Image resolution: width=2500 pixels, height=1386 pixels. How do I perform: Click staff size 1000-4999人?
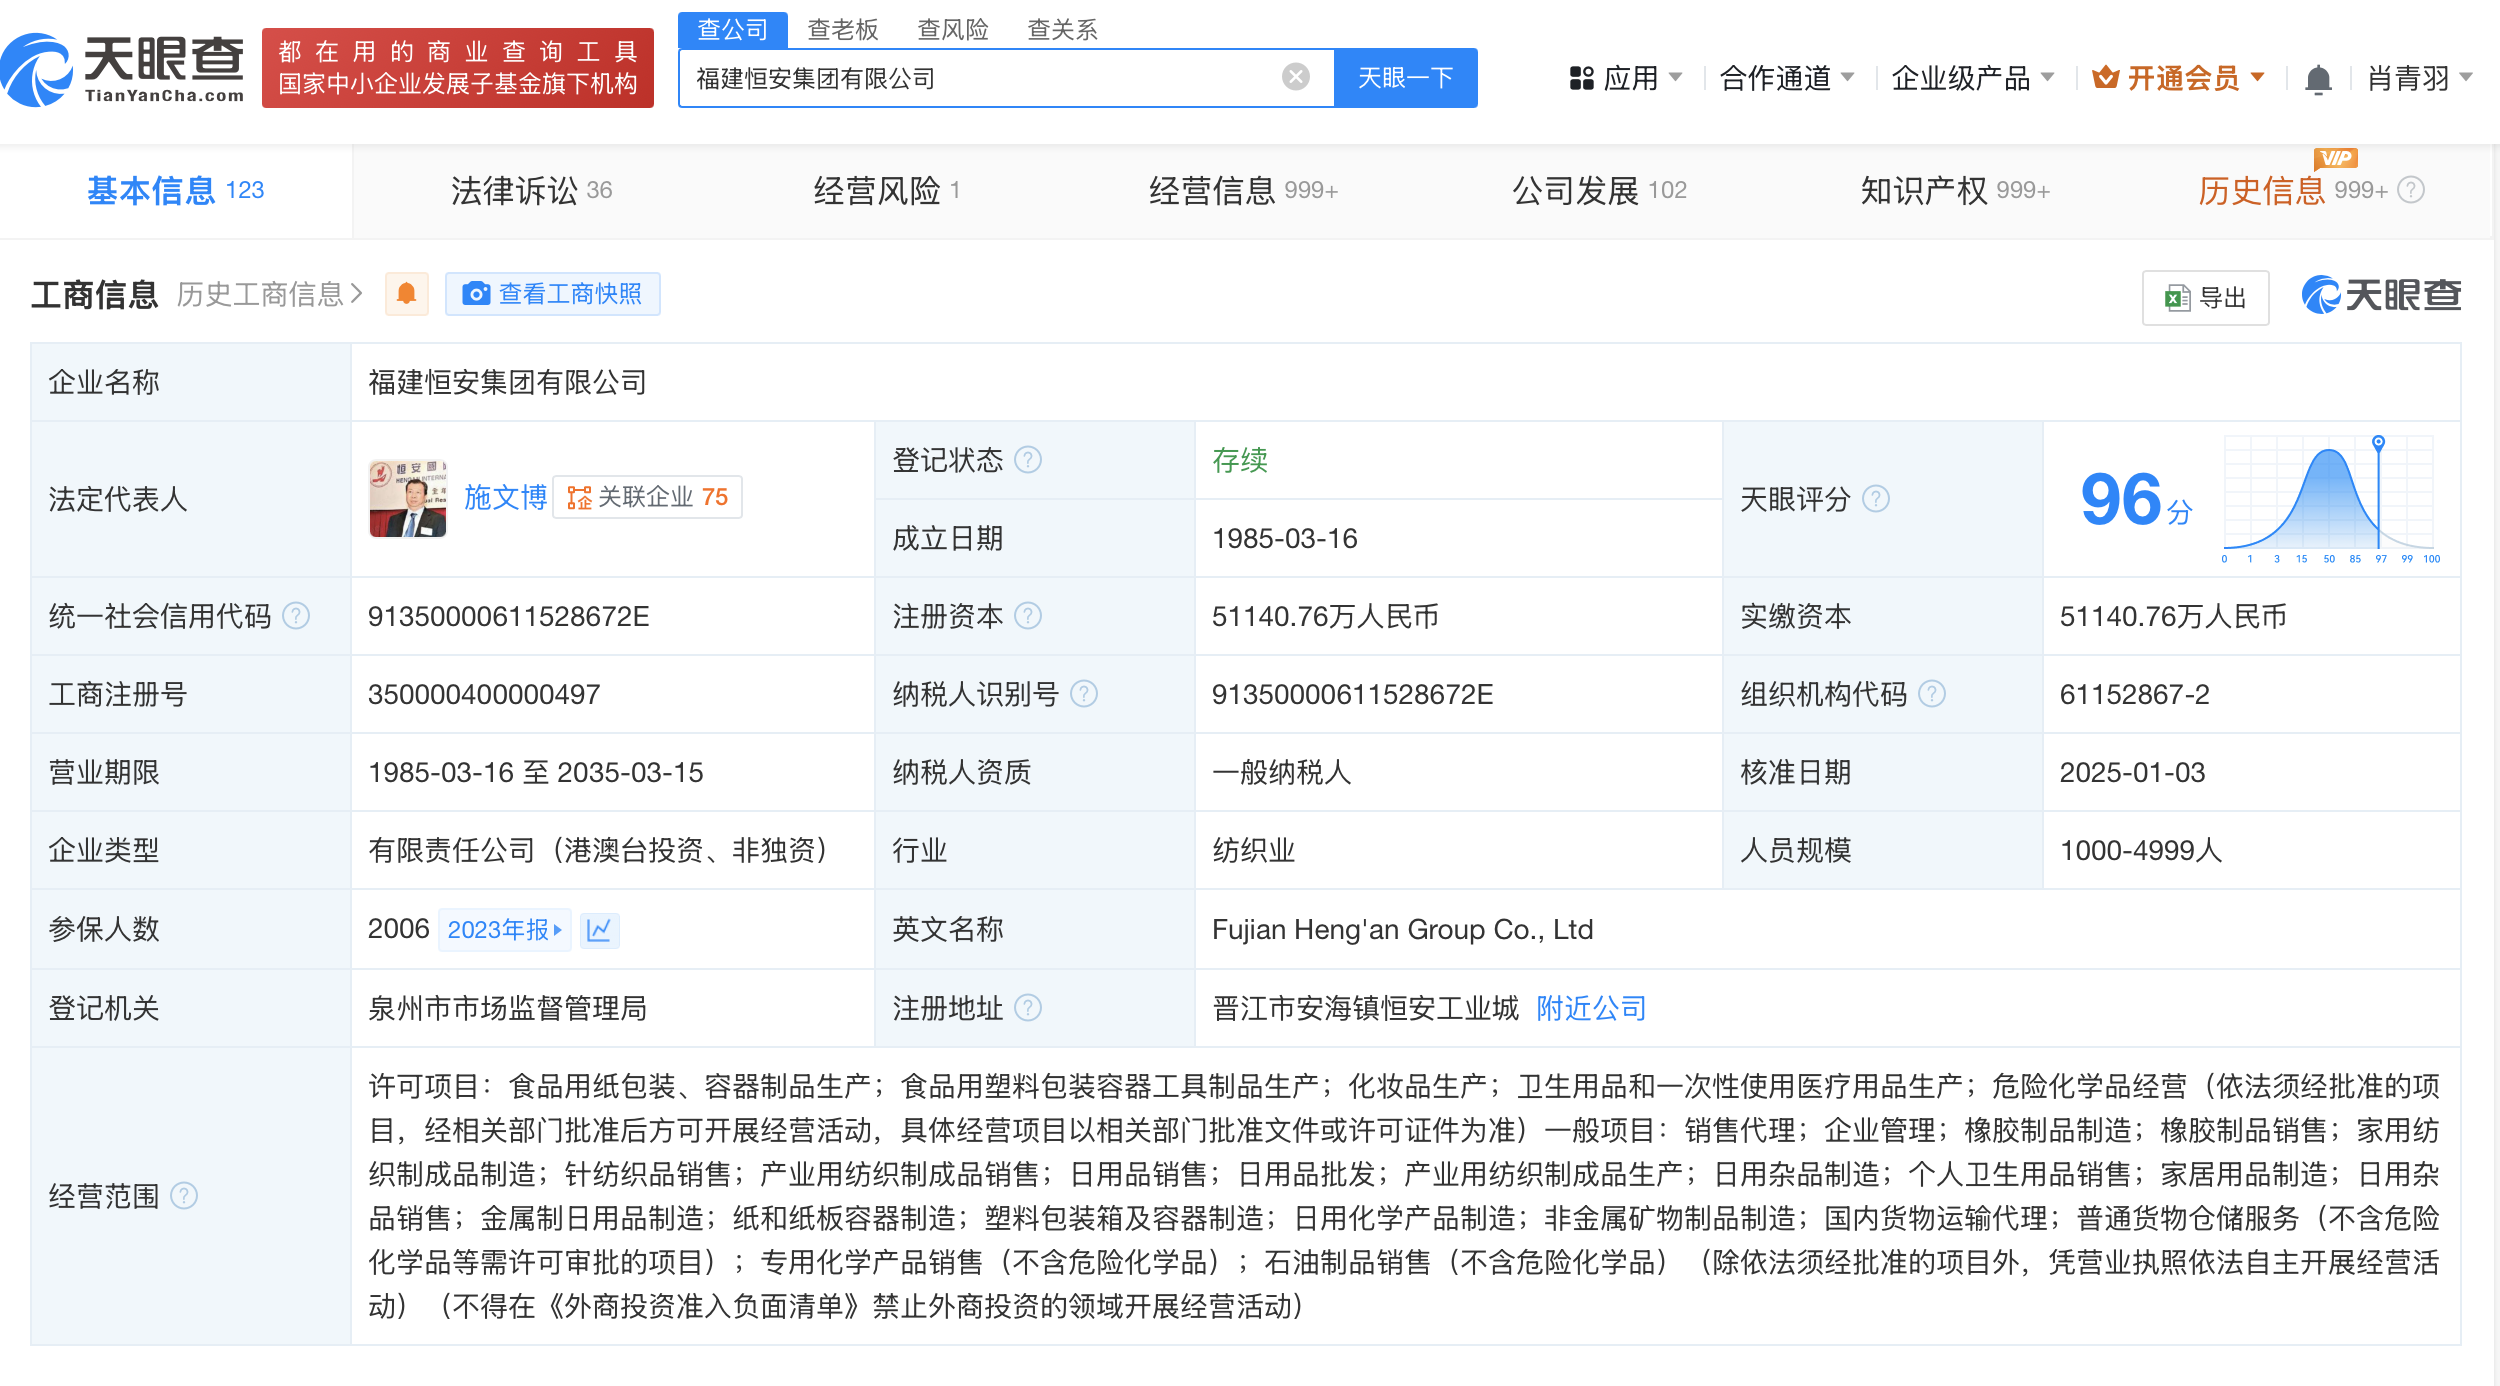click(2141, 850)
